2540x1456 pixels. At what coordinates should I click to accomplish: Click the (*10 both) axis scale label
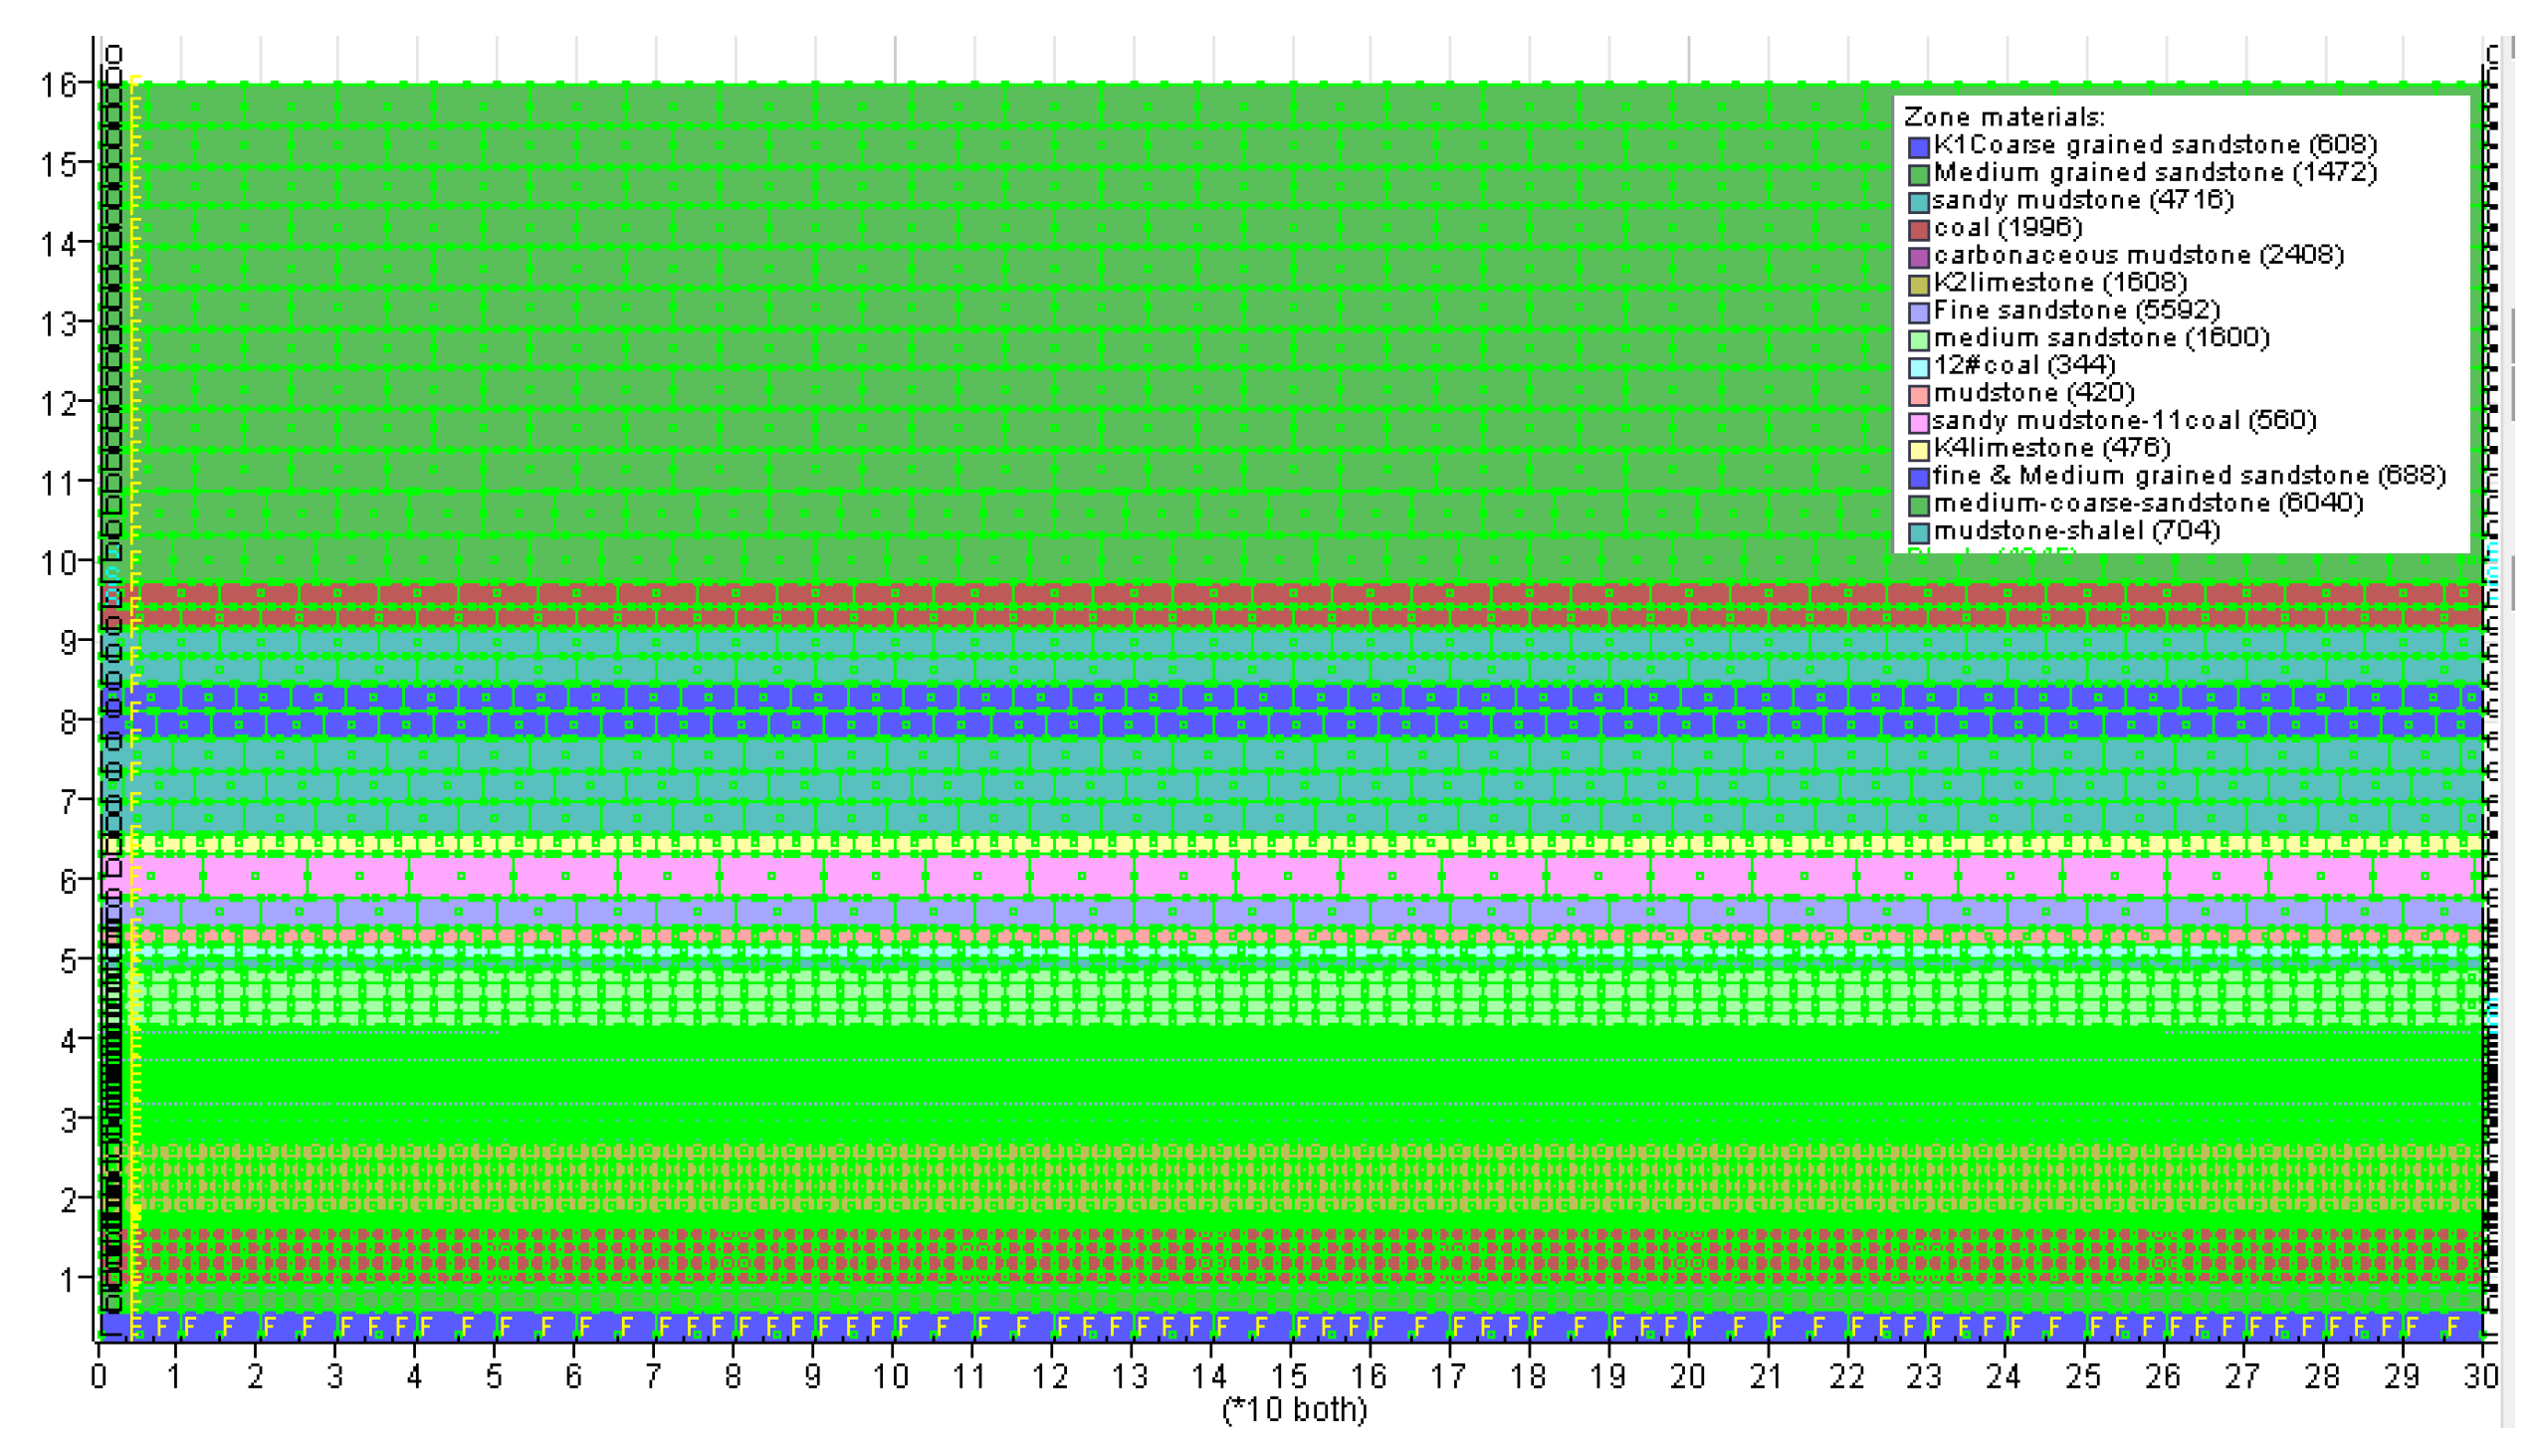click(x=1294, y=1410)
